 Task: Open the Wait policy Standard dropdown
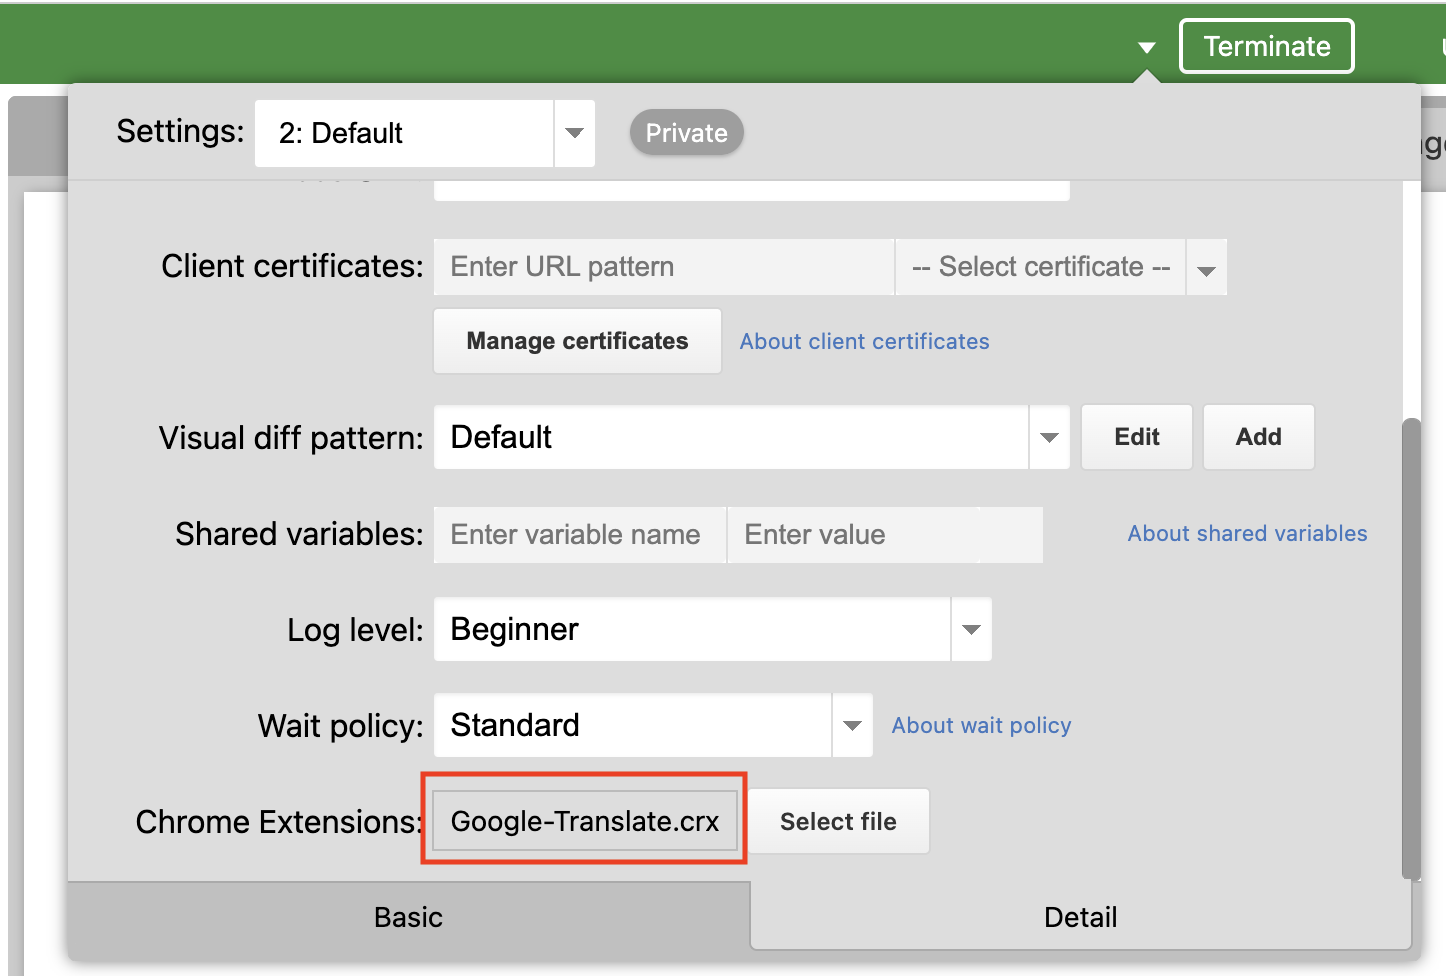[x=852, y=725]
